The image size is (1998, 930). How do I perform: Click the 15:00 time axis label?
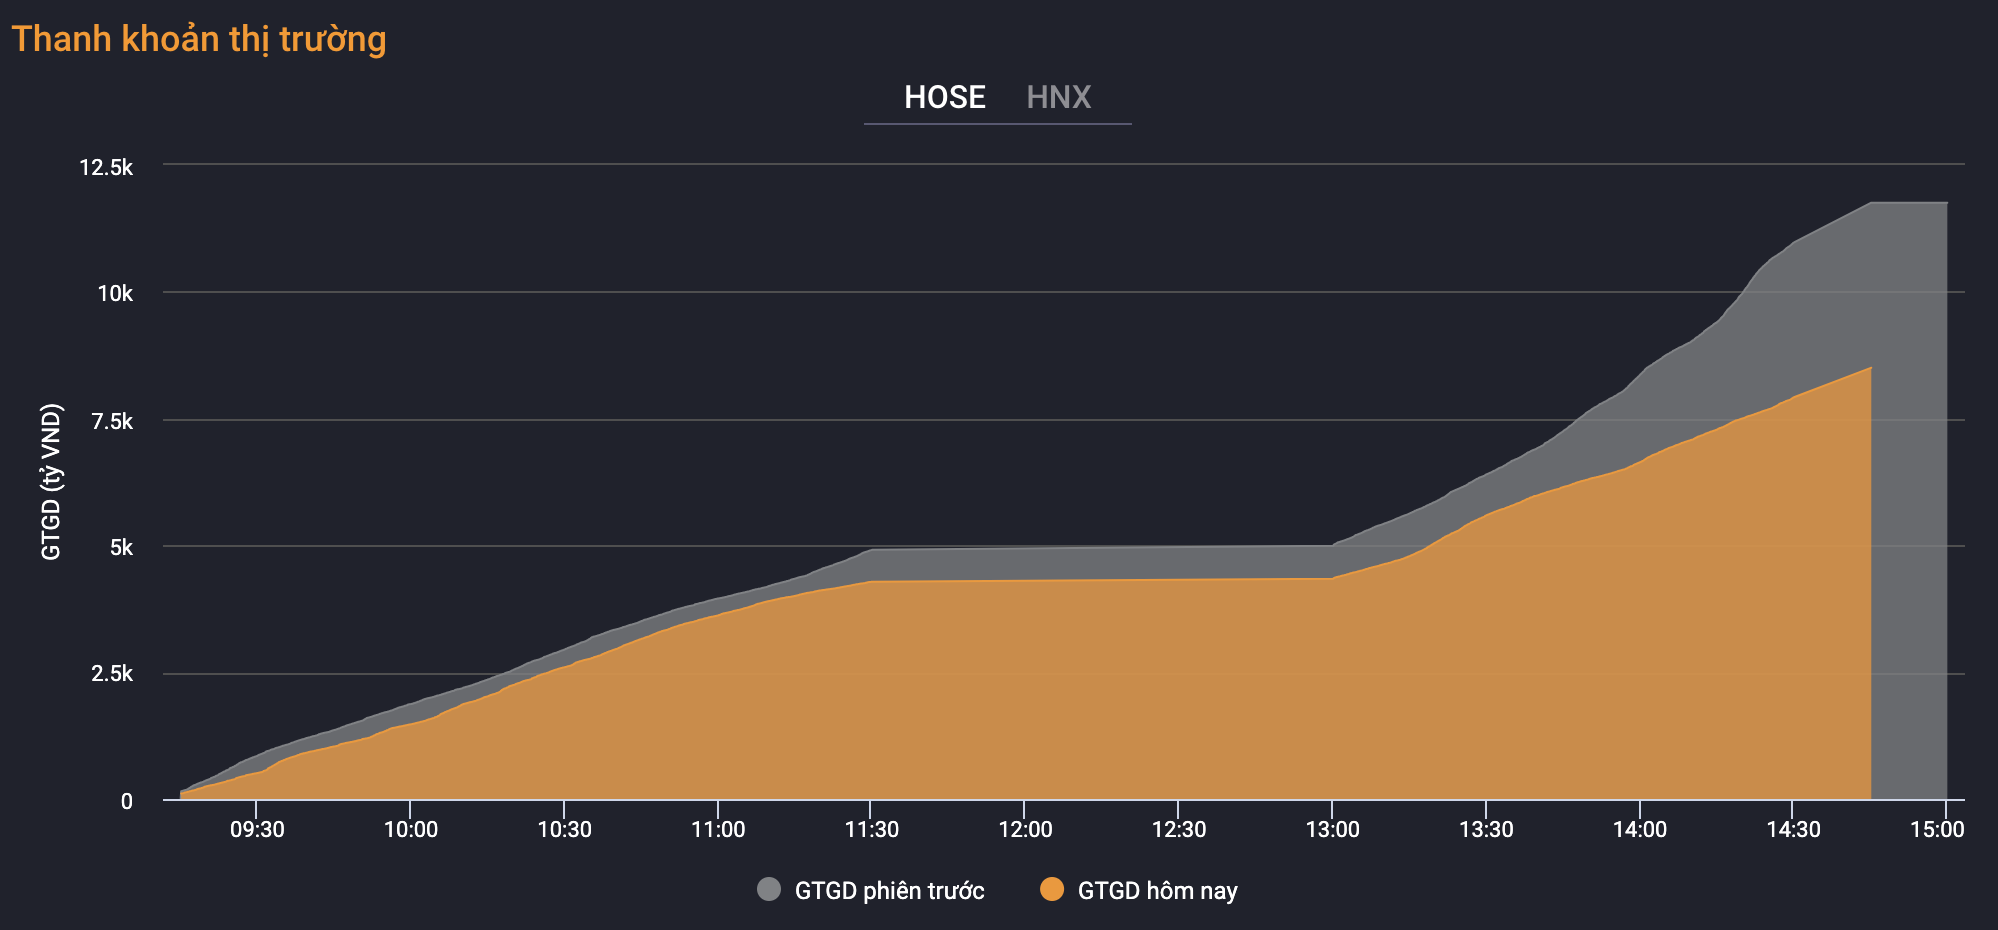[1937, 829]
